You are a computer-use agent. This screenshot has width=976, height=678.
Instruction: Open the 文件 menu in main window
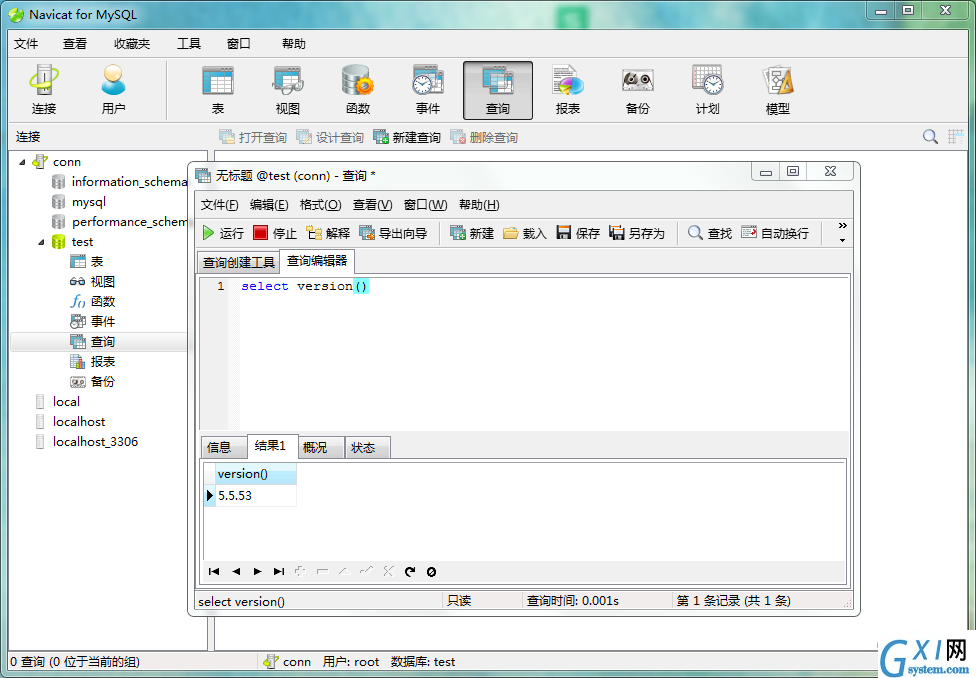pyautogui.click(x=26, y=44)
